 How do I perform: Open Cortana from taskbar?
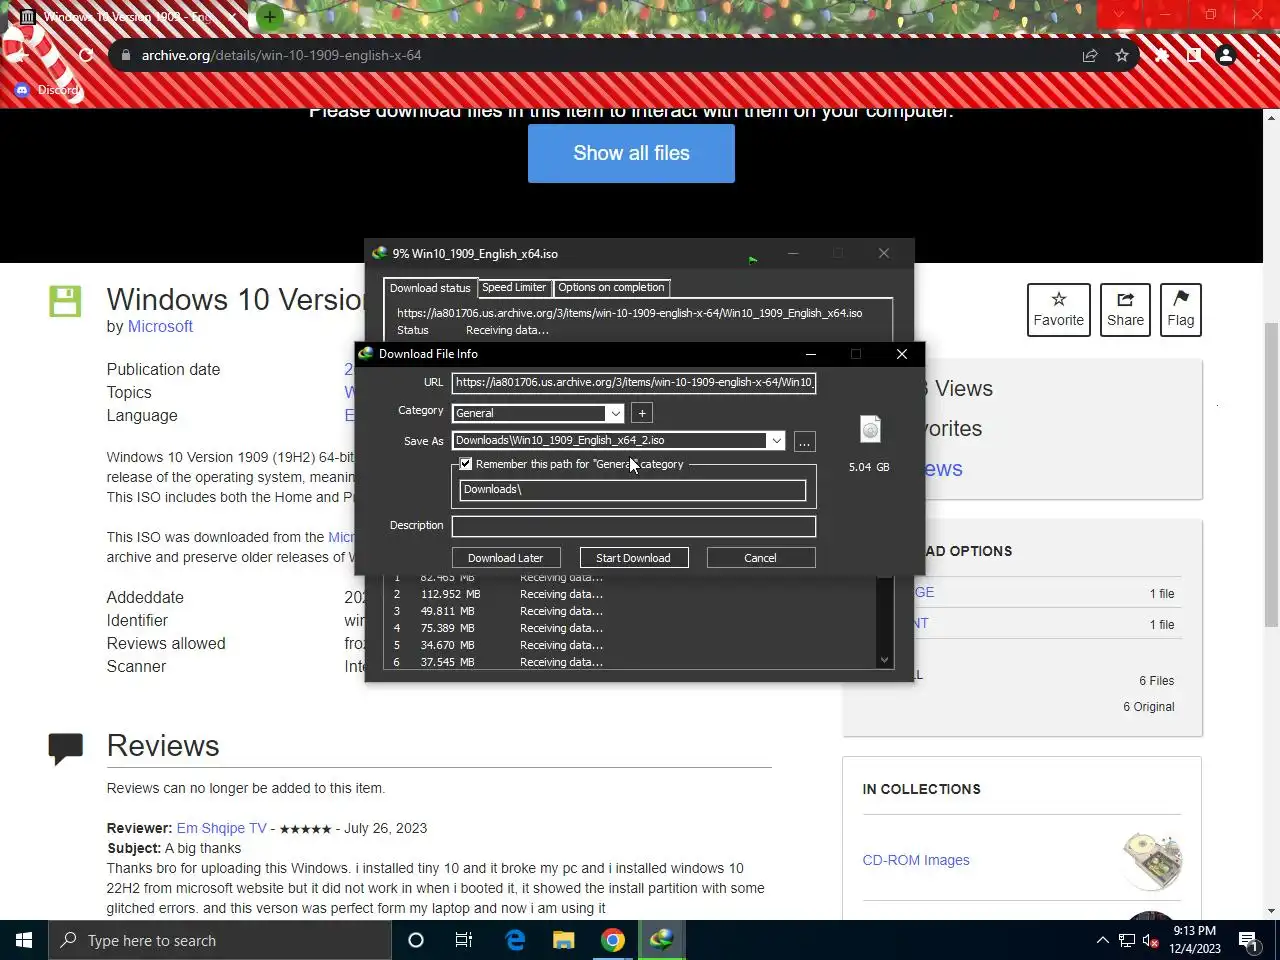(x=416, y=940)
